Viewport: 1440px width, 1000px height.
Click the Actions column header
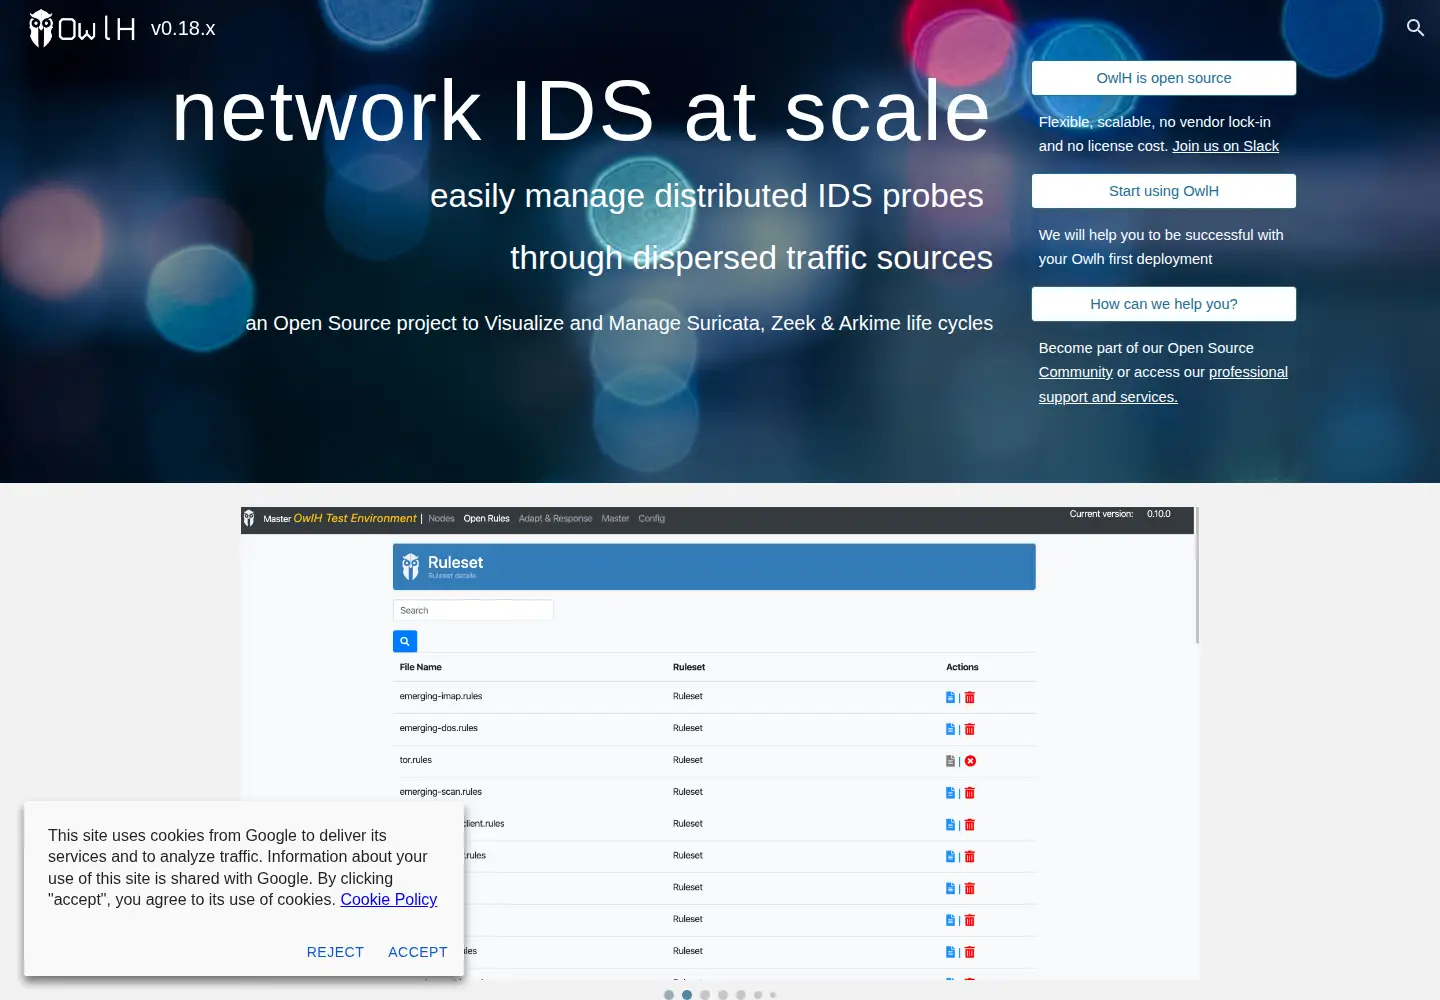click(963, 667)
